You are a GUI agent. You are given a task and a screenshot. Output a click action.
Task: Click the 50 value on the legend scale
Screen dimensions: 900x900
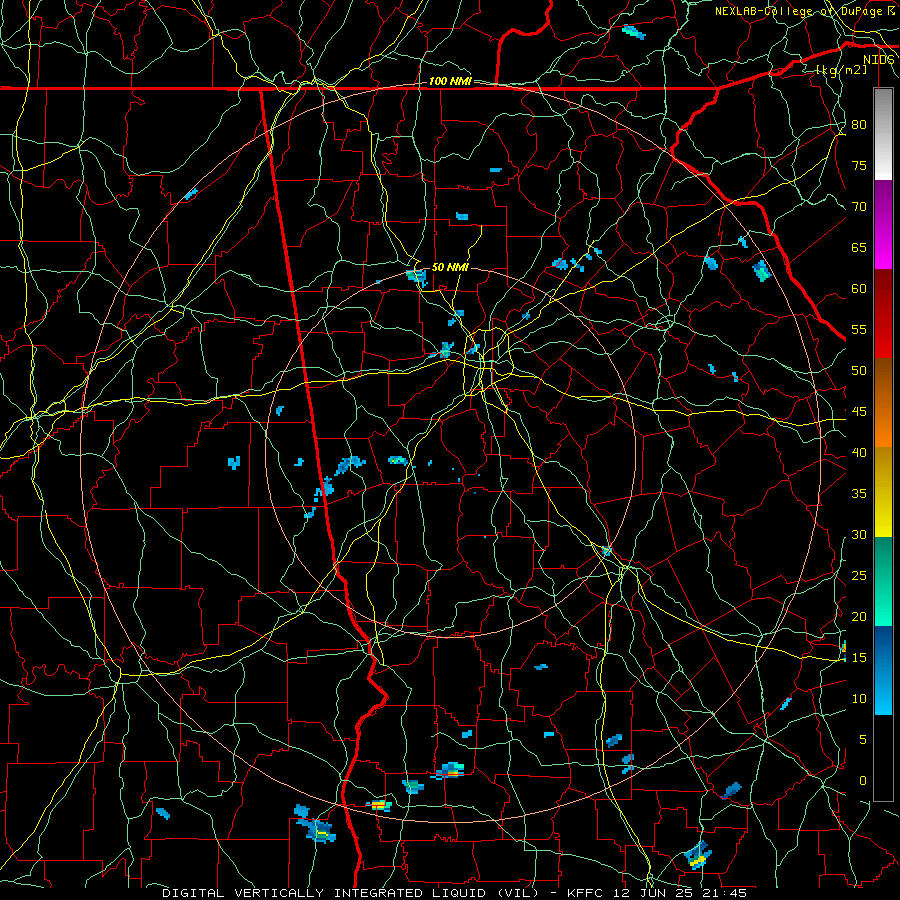(x=859, y=371)
